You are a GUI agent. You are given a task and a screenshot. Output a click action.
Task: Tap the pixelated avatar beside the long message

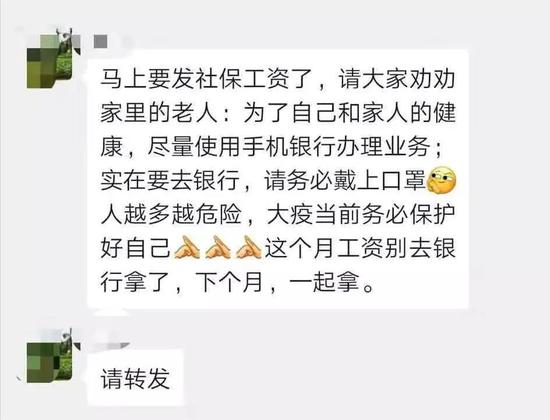50,61
